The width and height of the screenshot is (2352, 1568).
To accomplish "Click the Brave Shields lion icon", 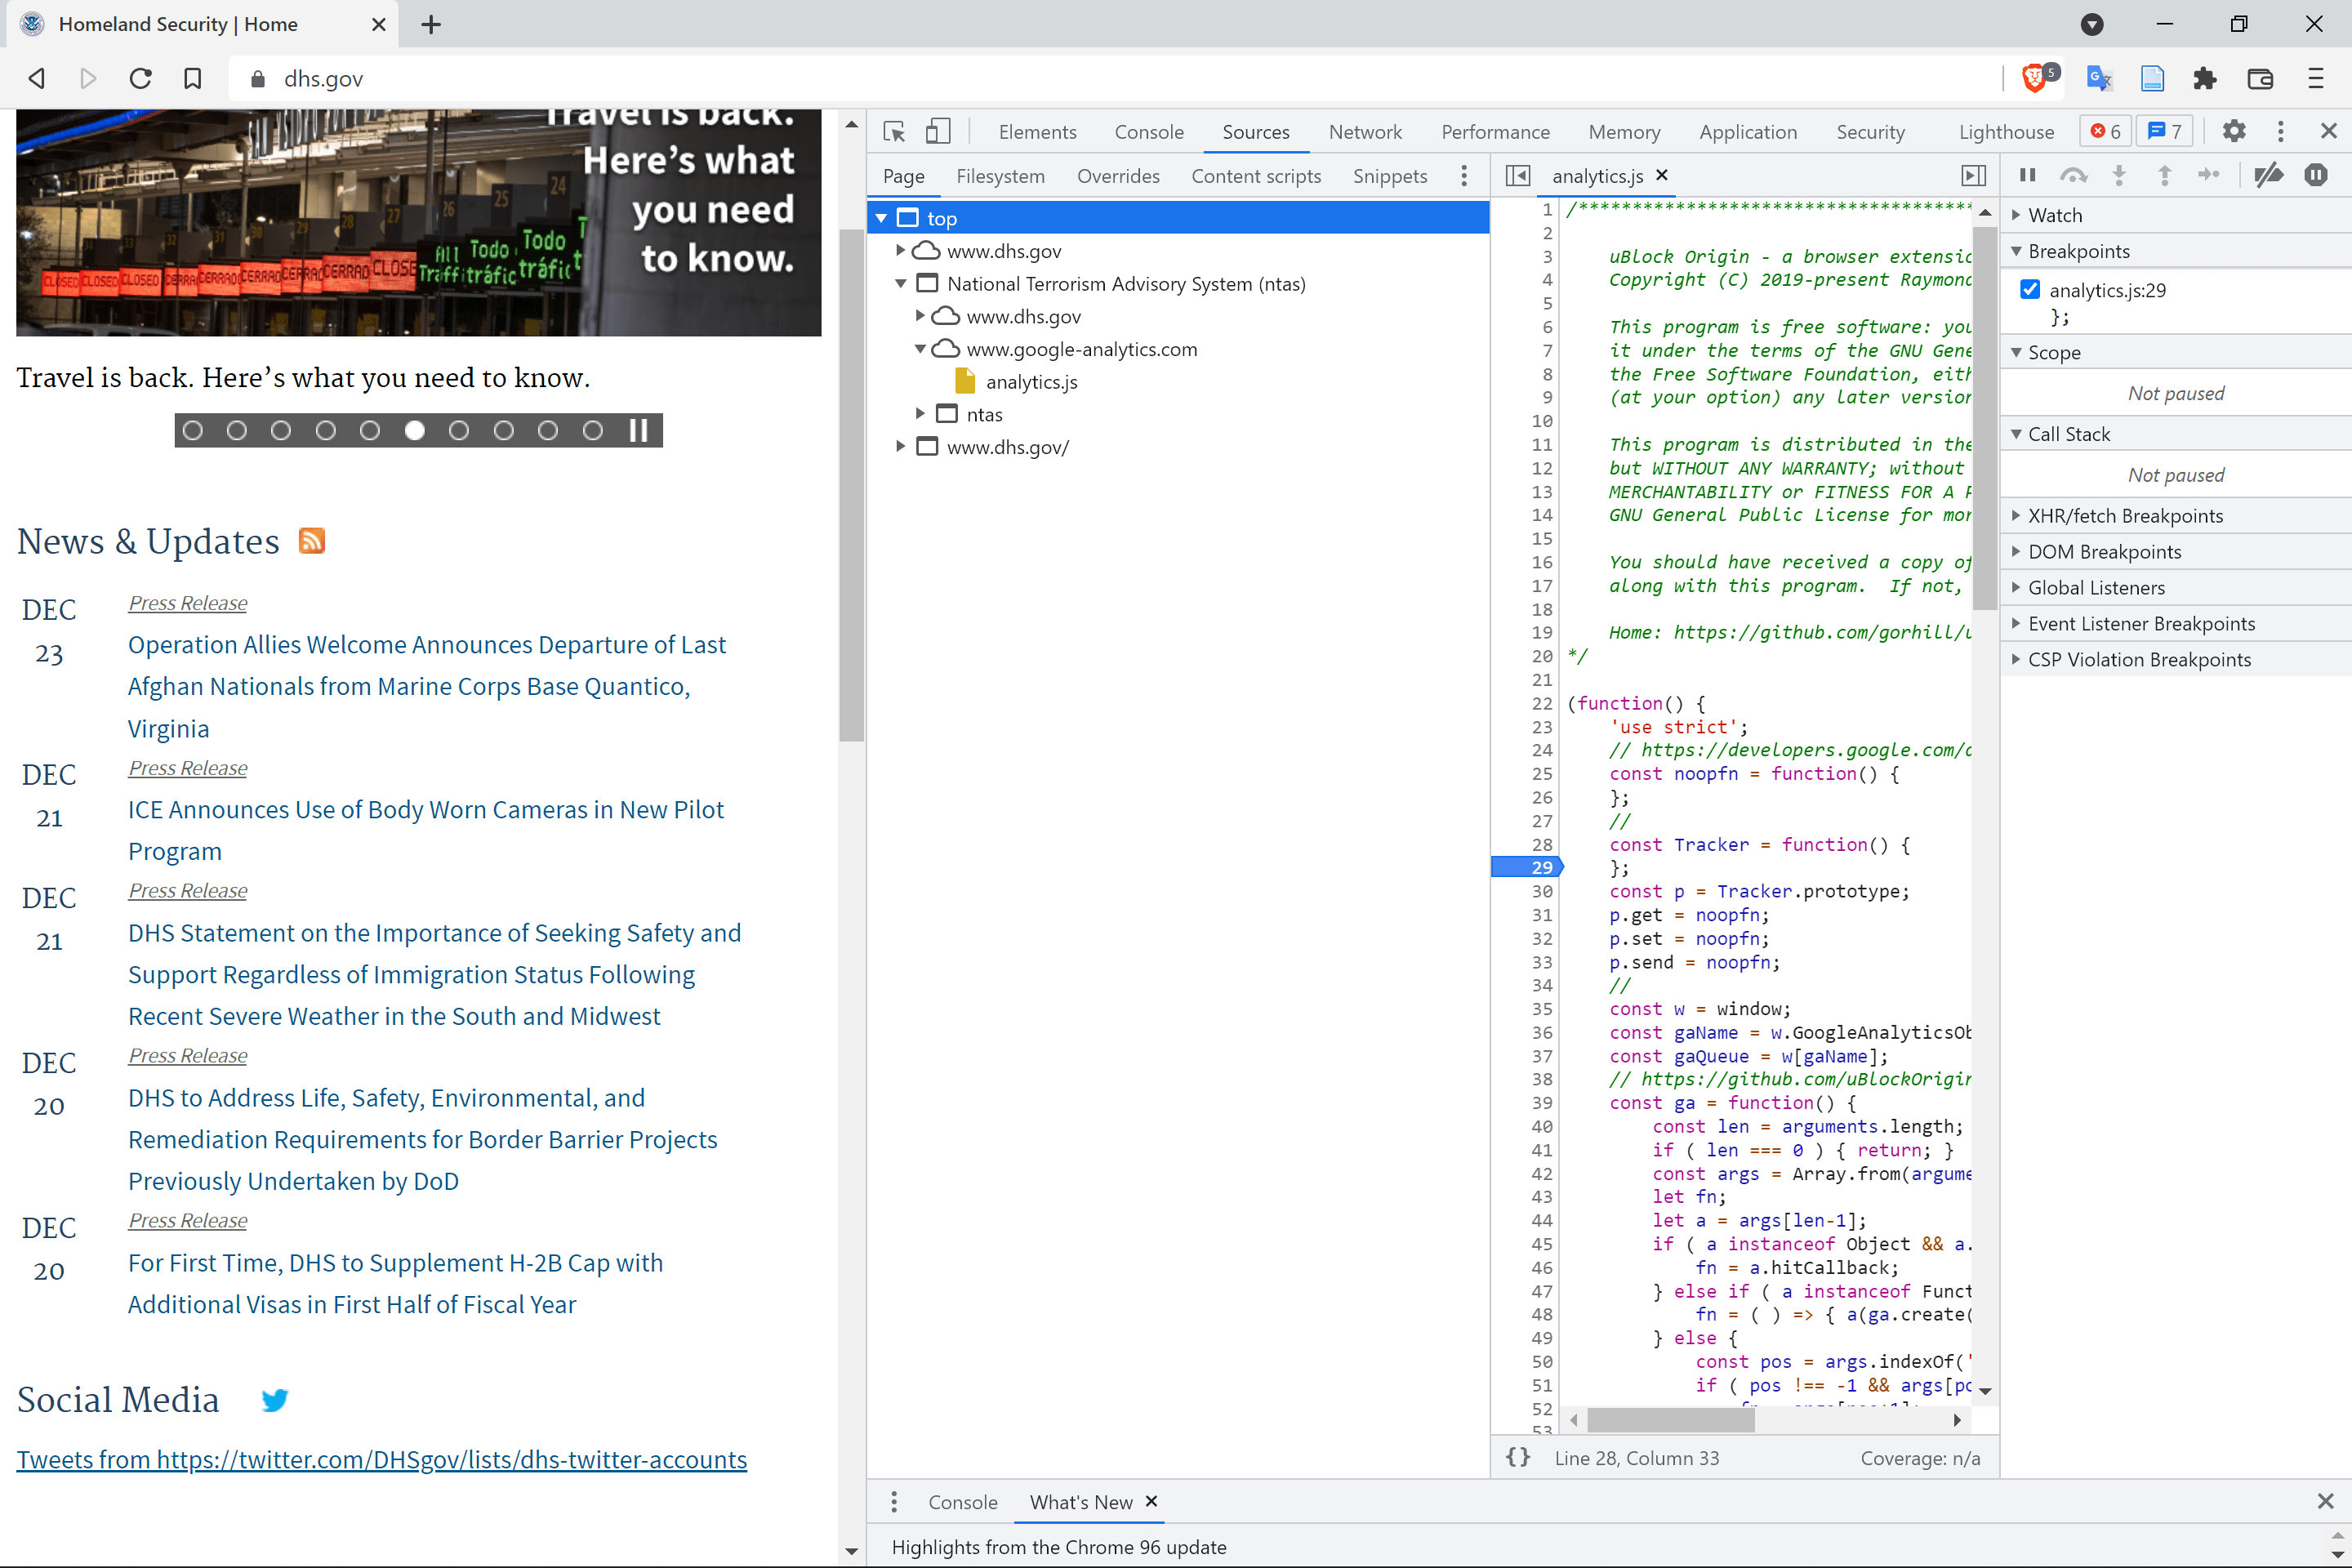I will (2034, 79).
